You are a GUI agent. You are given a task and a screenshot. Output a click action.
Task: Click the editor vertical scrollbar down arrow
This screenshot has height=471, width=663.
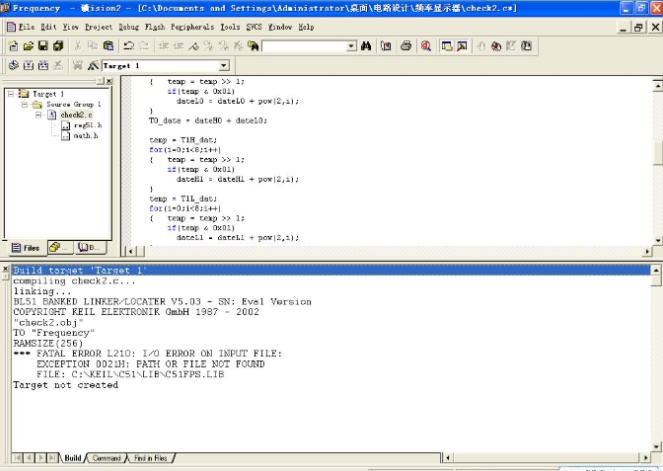[x=658, y=240]
